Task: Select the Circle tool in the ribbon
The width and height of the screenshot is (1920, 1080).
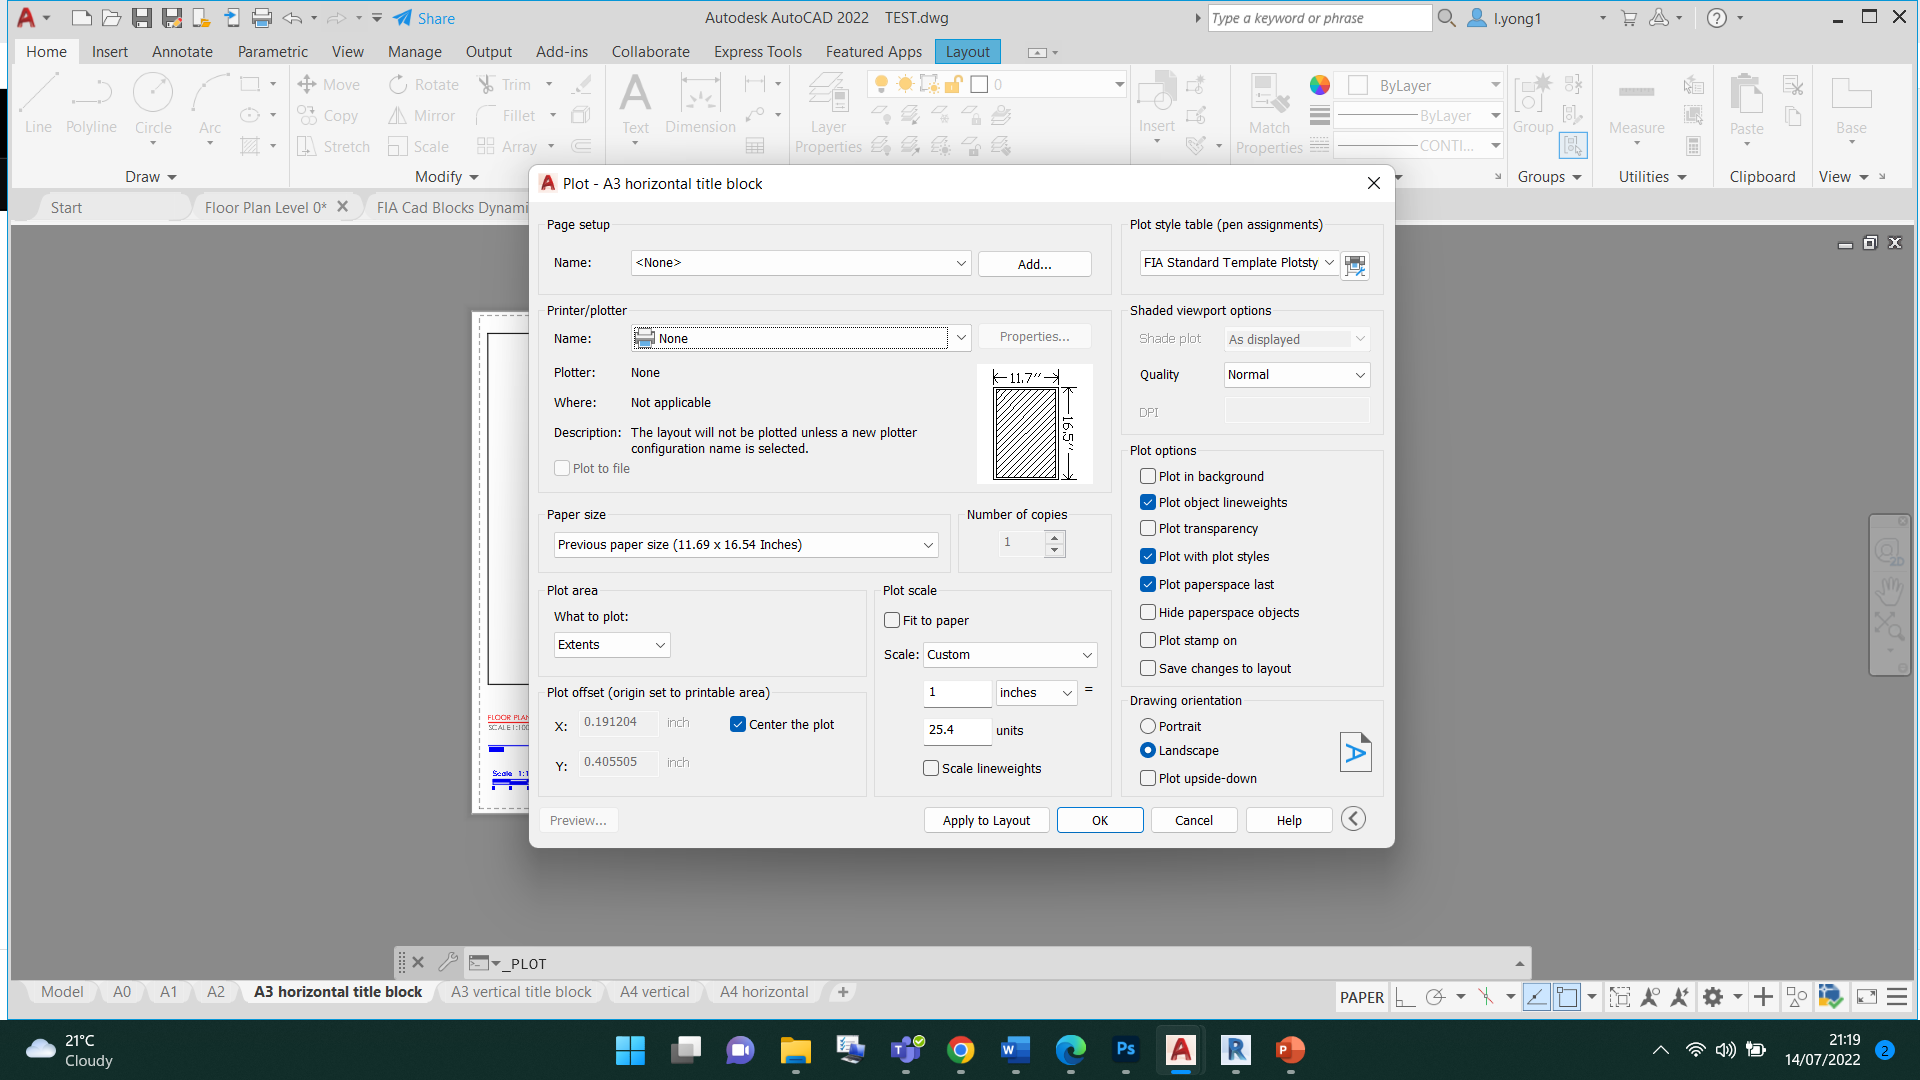Action: [x=153, y=103]
